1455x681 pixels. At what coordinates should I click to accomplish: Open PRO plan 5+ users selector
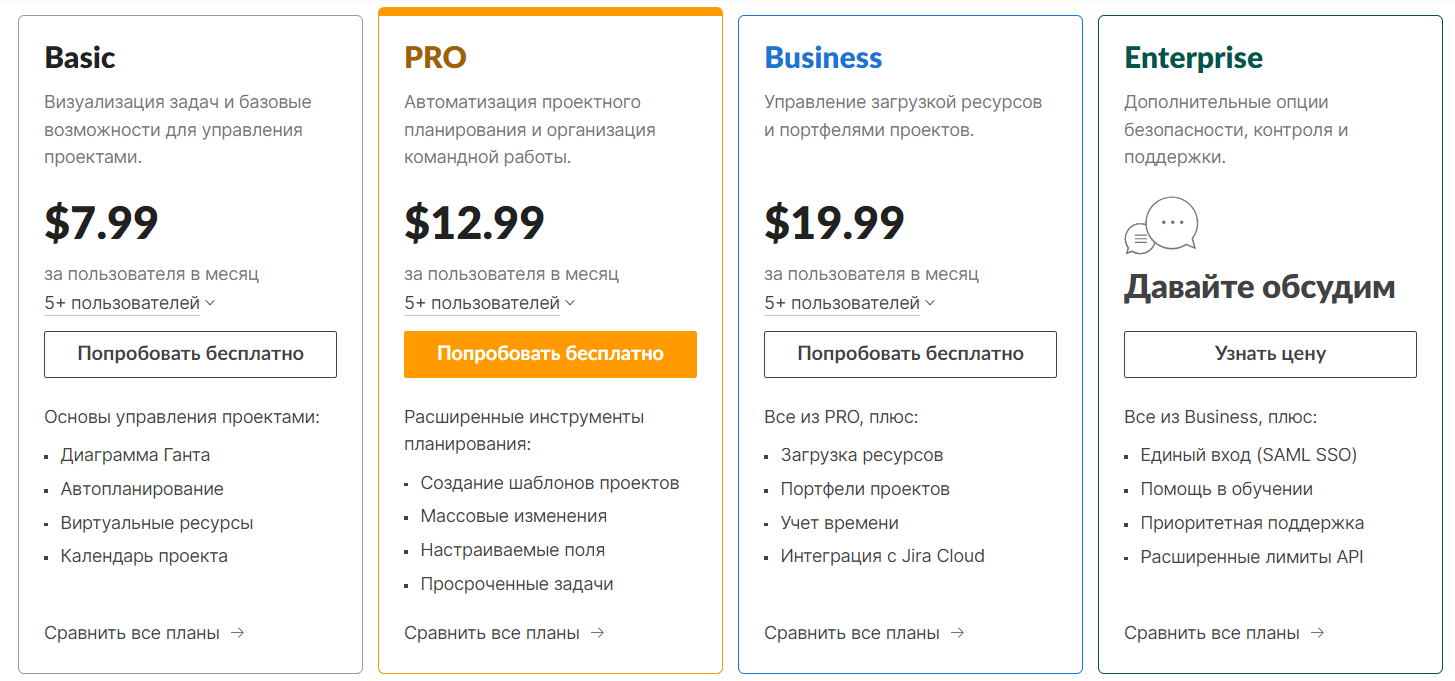point(490,303)
